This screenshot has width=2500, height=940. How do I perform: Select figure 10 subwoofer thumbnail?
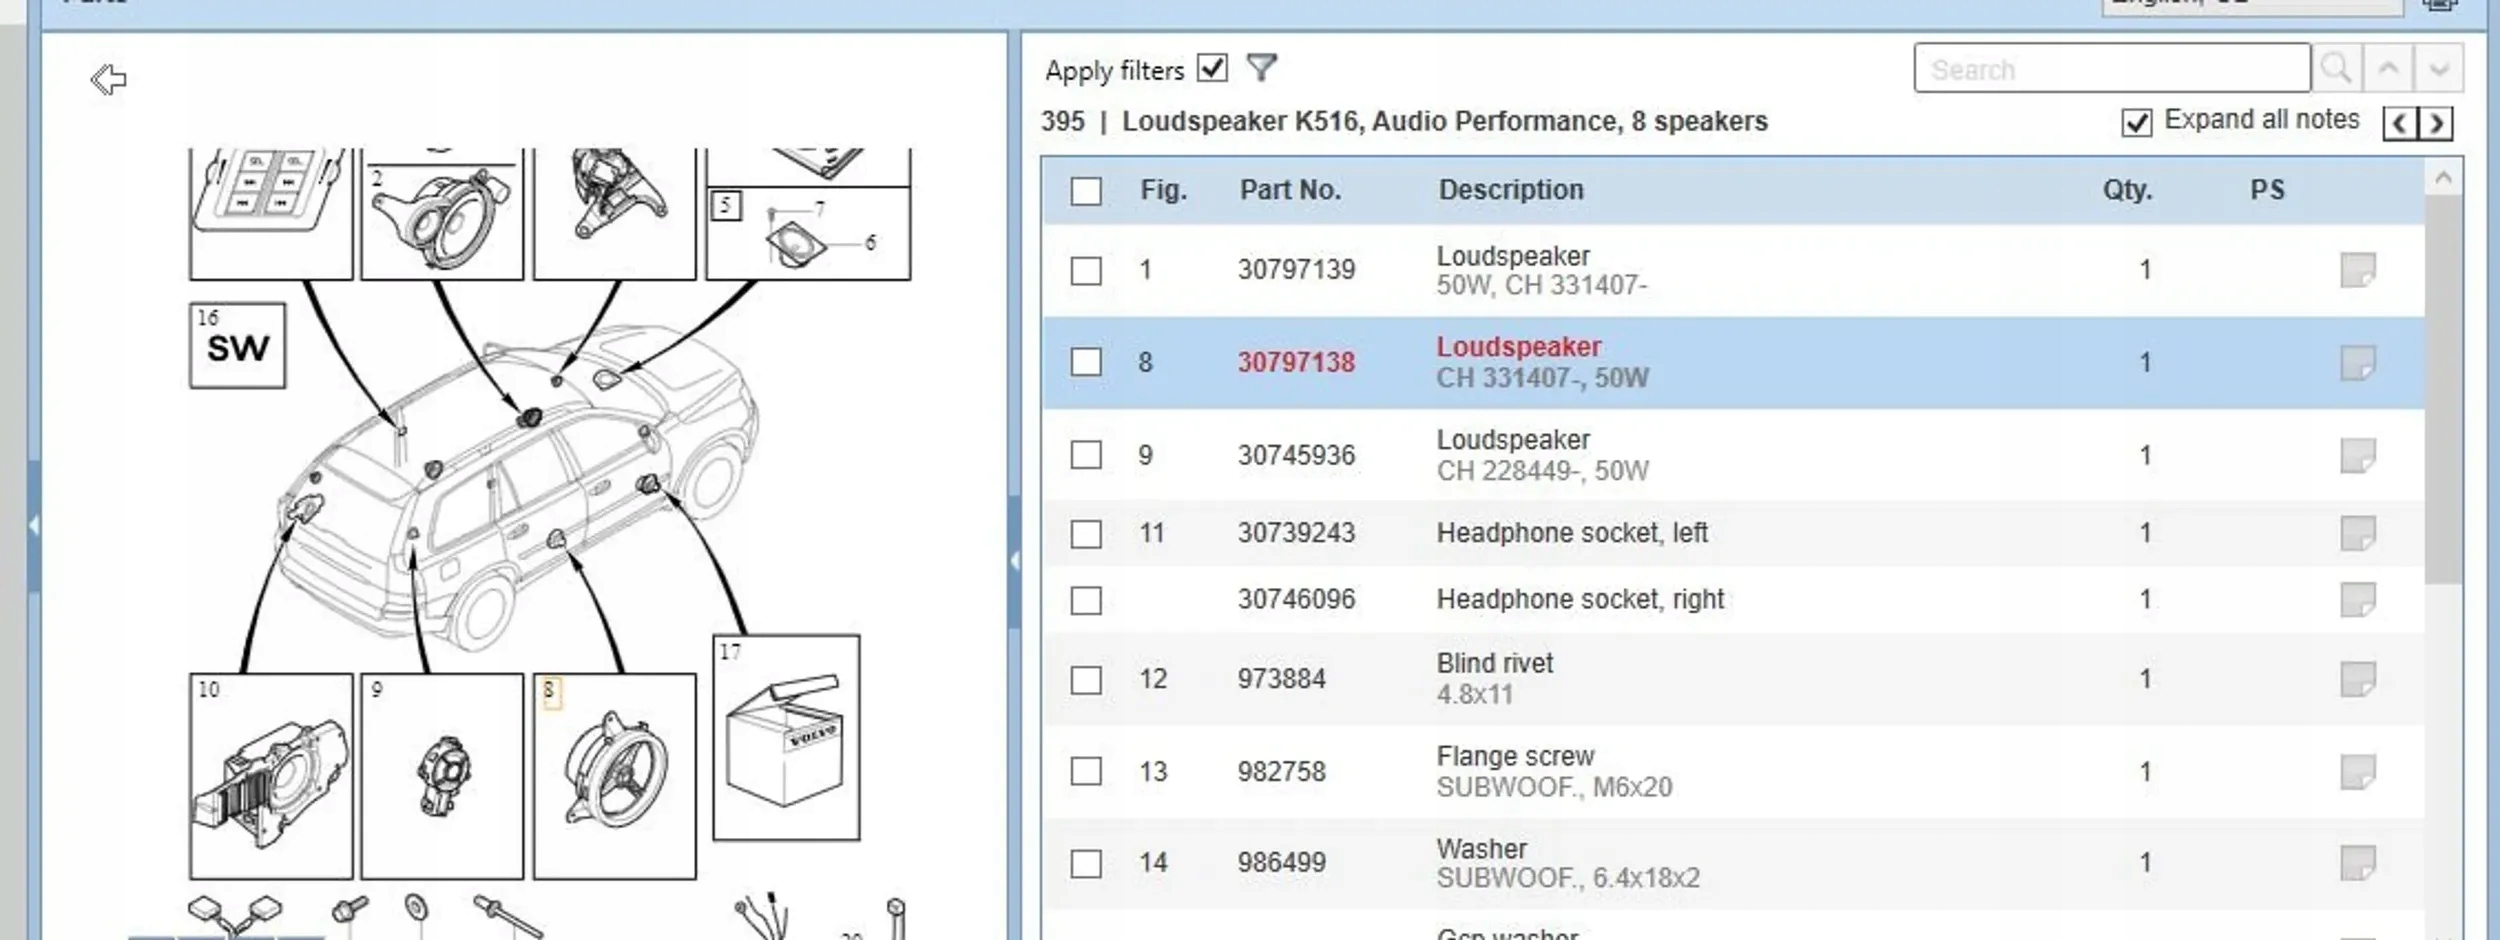point(271,776)
